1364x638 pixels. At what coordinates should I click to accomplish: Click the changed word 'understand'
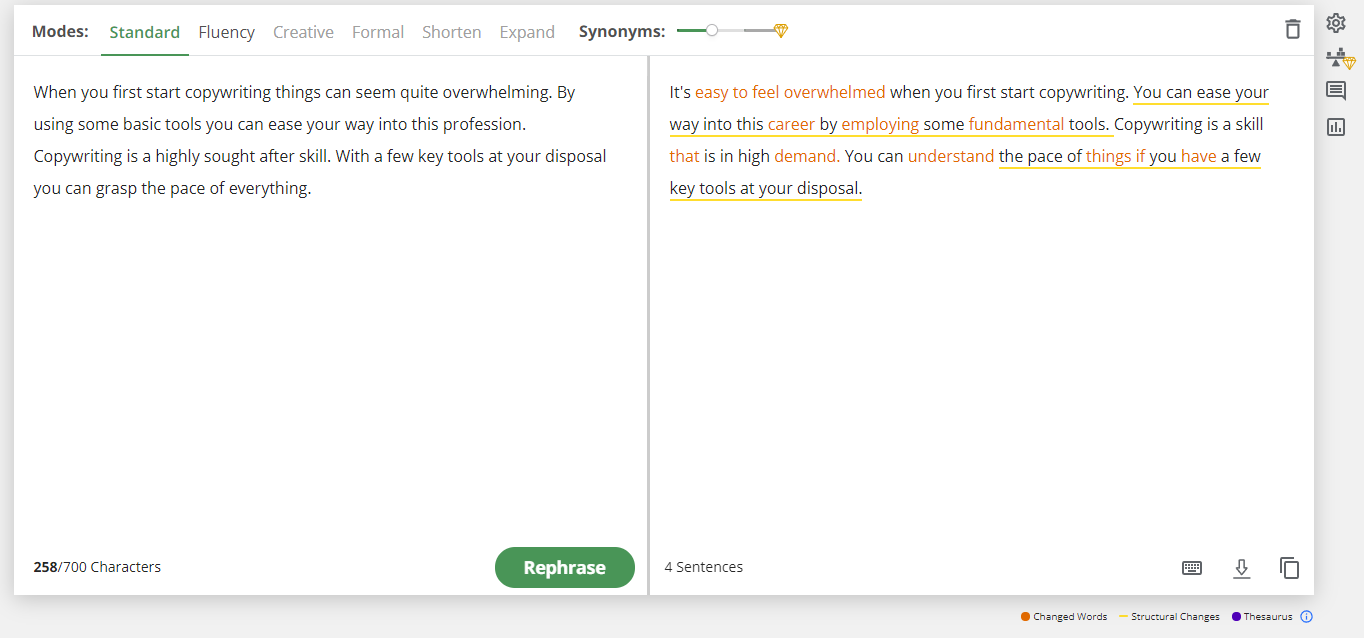tap(951, 156)
